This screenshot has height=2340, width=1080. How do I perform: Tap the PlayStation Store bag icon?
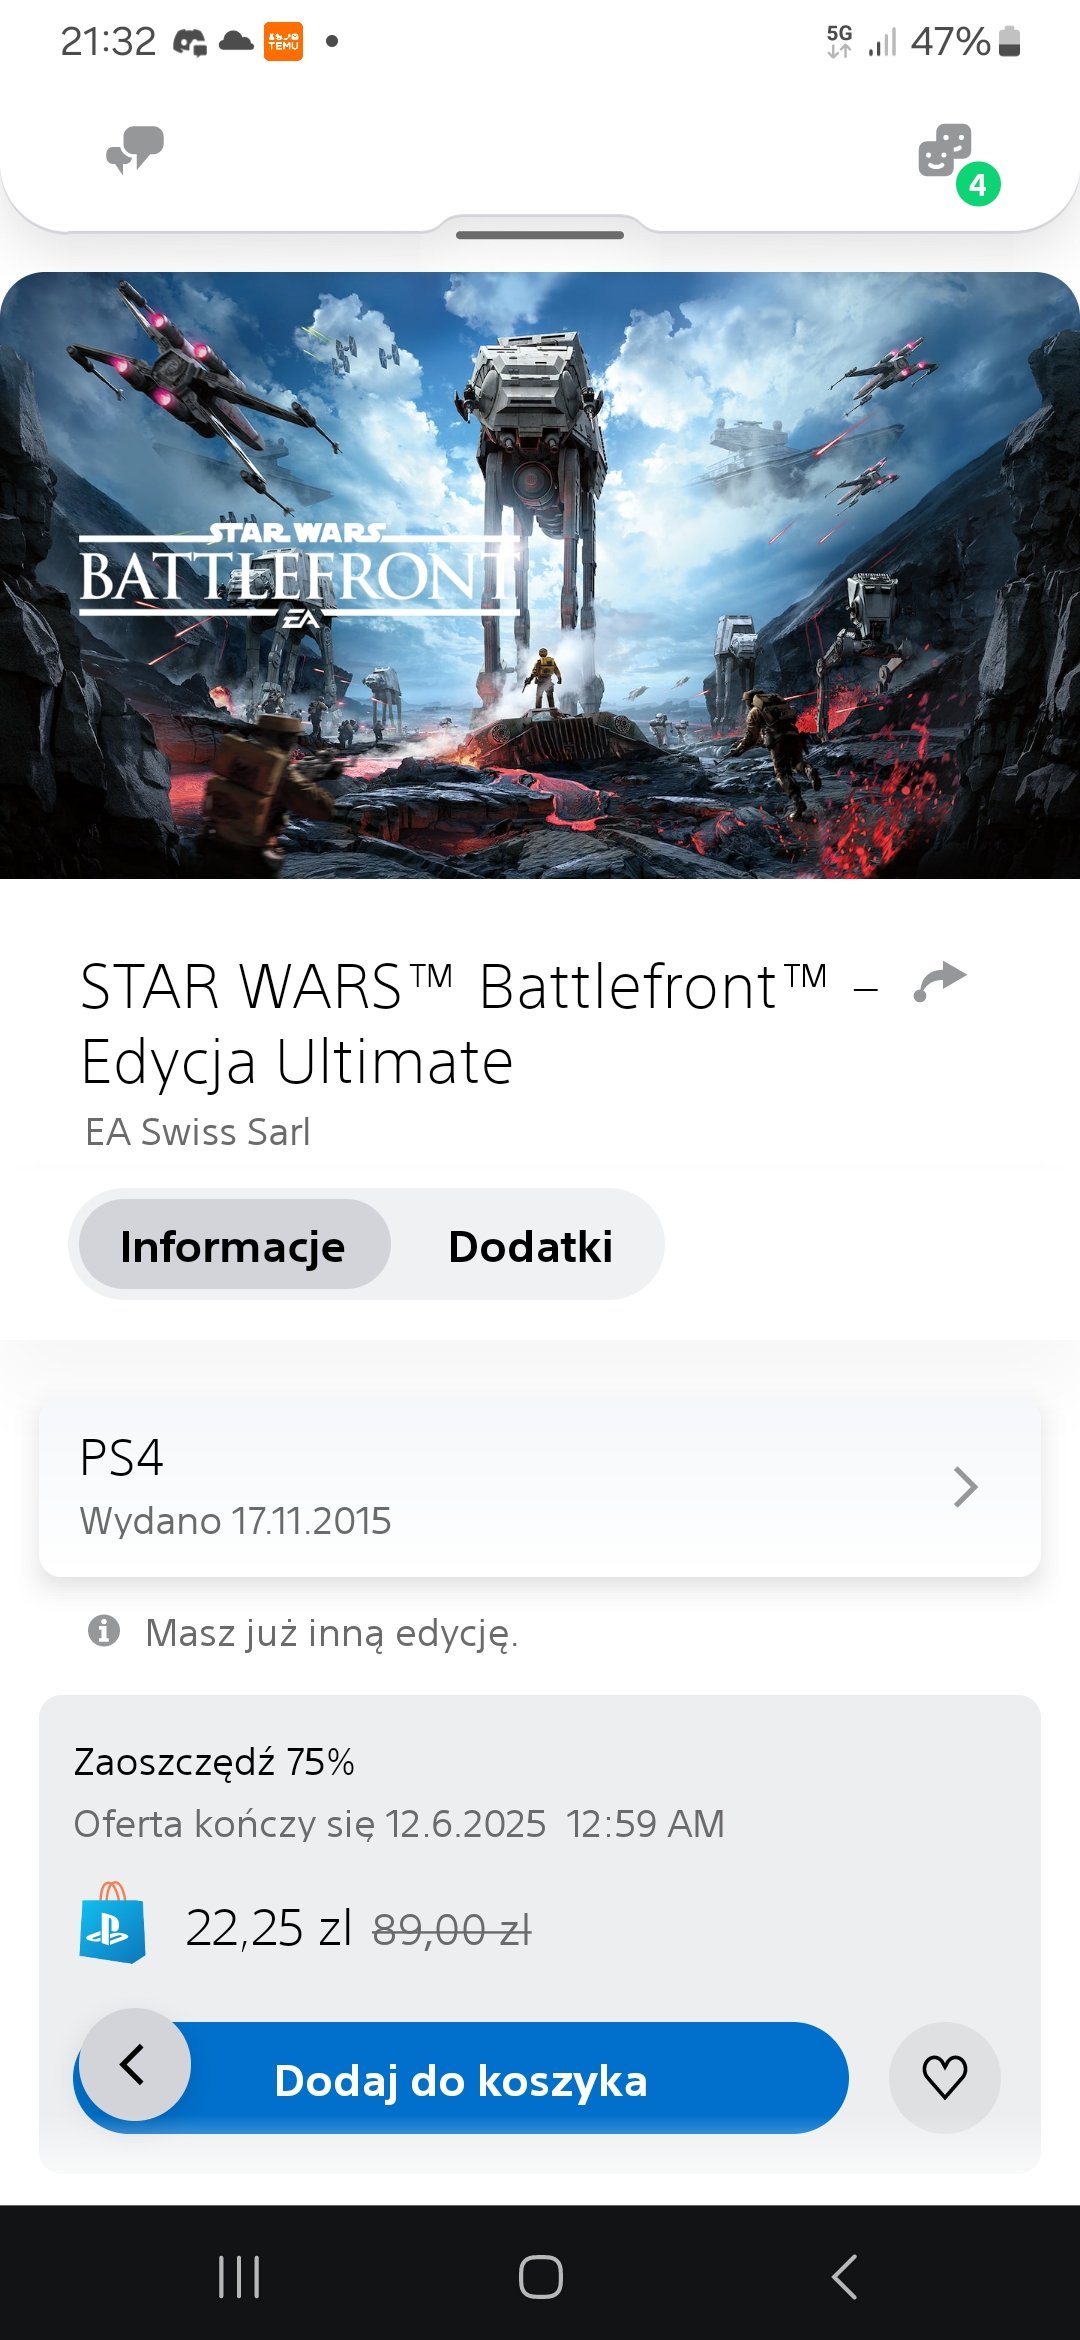(112, 1922)
